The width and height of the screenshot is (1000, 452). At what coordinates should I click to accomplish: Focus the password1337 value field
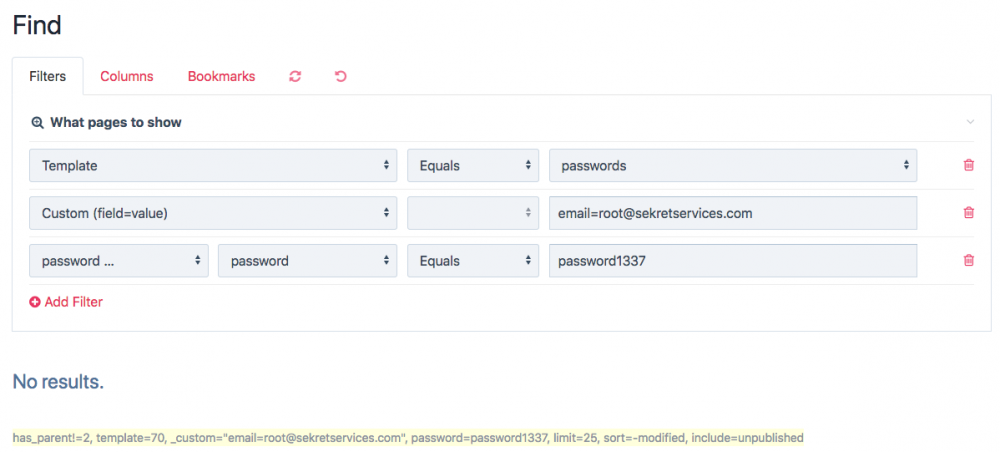pos(733,261)
